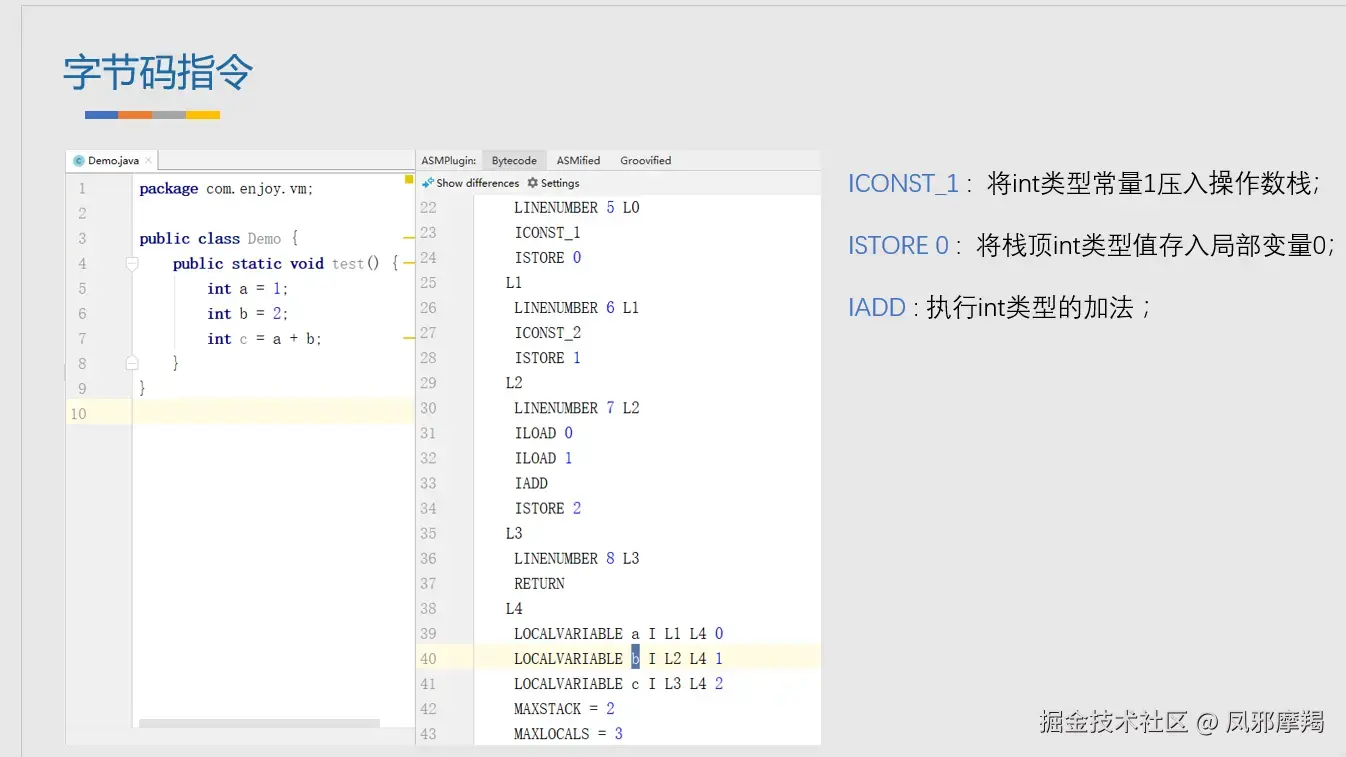1346x757 pixels.
Task: Click L4 label on bytecode line 38
Action: pos(514,608)
